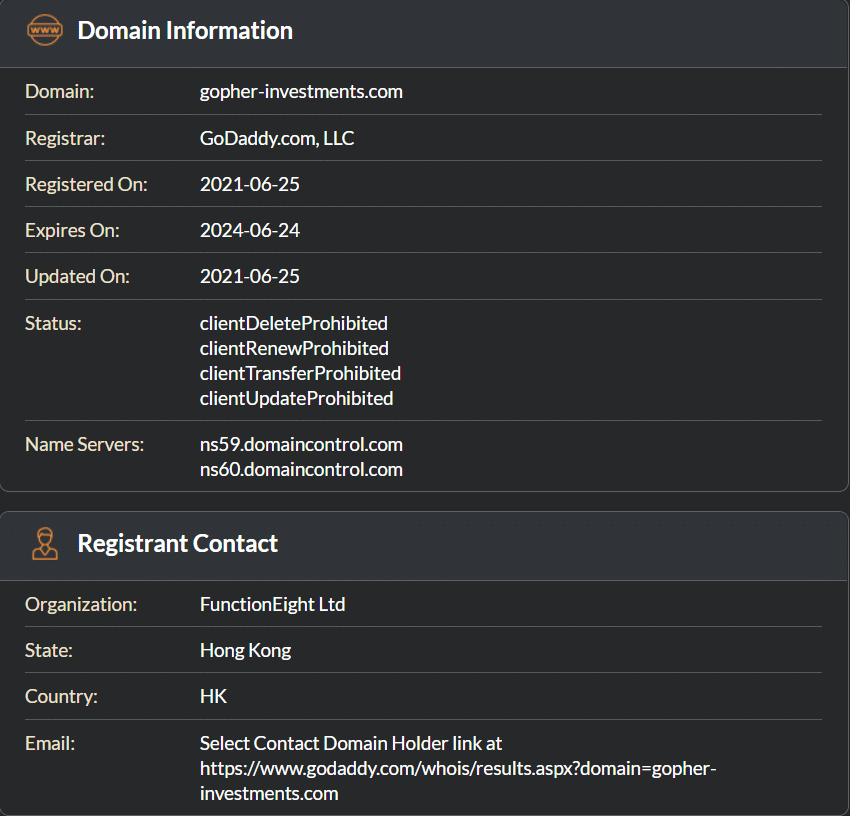Click the clientRenewProhibited status
Viewport: 850px width, 816px height.
click(x=294, y=349)
